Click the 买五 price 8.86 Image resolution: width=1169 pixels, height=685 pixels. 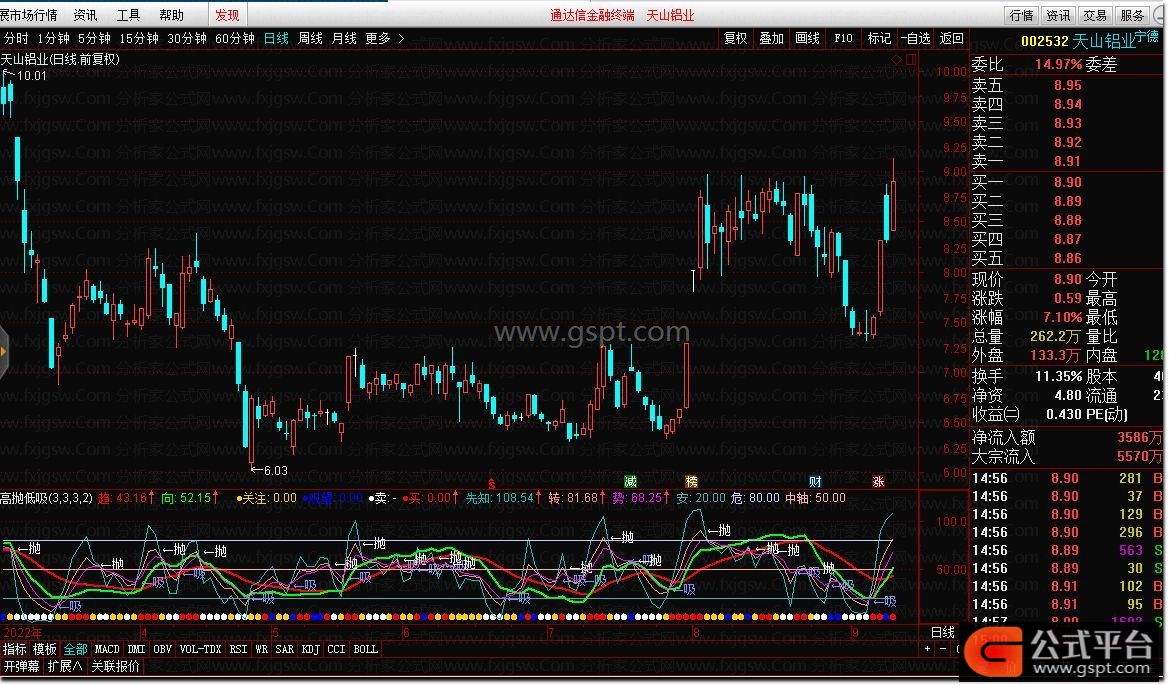(1068, 259)
